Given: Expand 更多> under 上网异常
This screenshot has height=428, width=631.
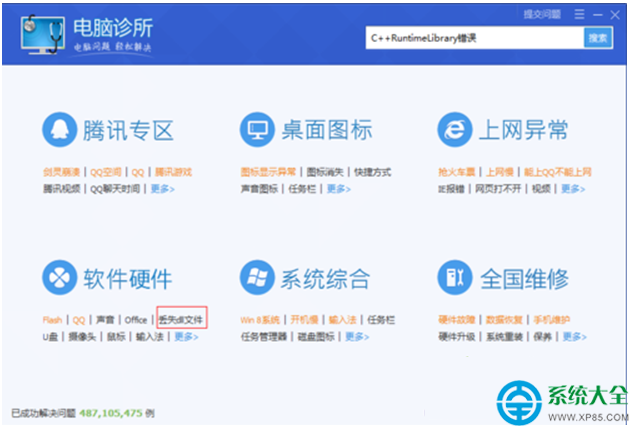Looking at the screenshot, I should click(573, 189).
